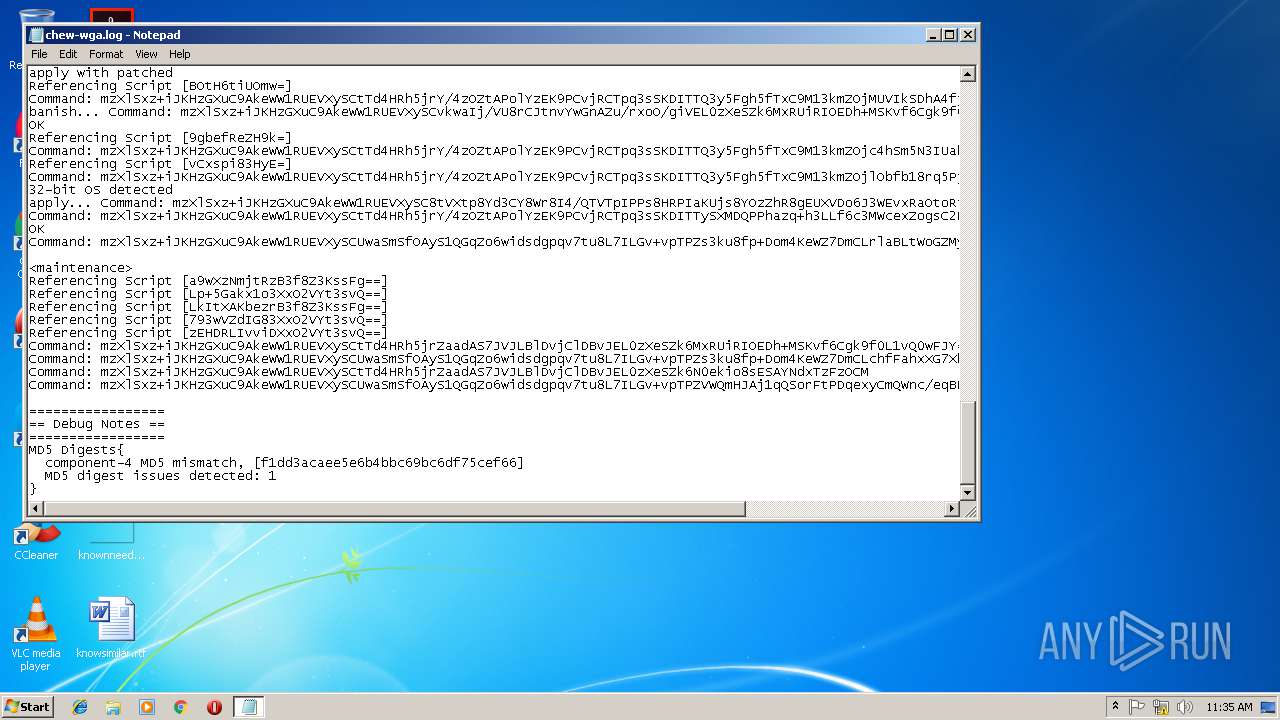
Task: Open the Help menu
Action: coord(179,54)
